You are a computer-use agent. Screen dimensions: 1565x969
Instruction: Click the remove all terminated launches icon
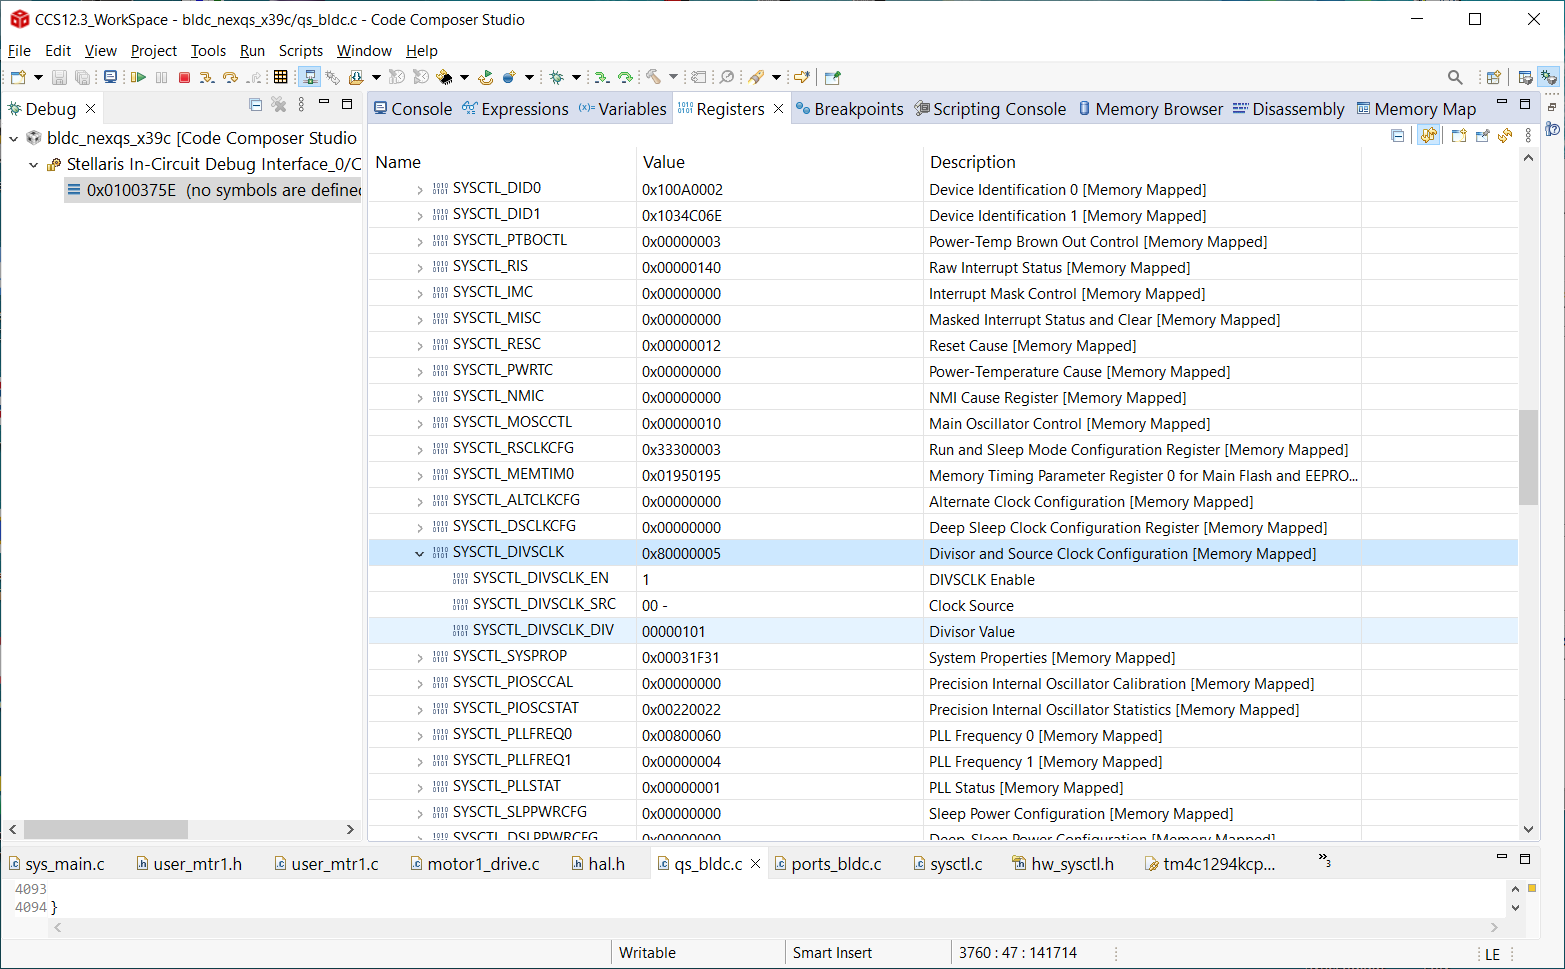(x=279, y=105)
